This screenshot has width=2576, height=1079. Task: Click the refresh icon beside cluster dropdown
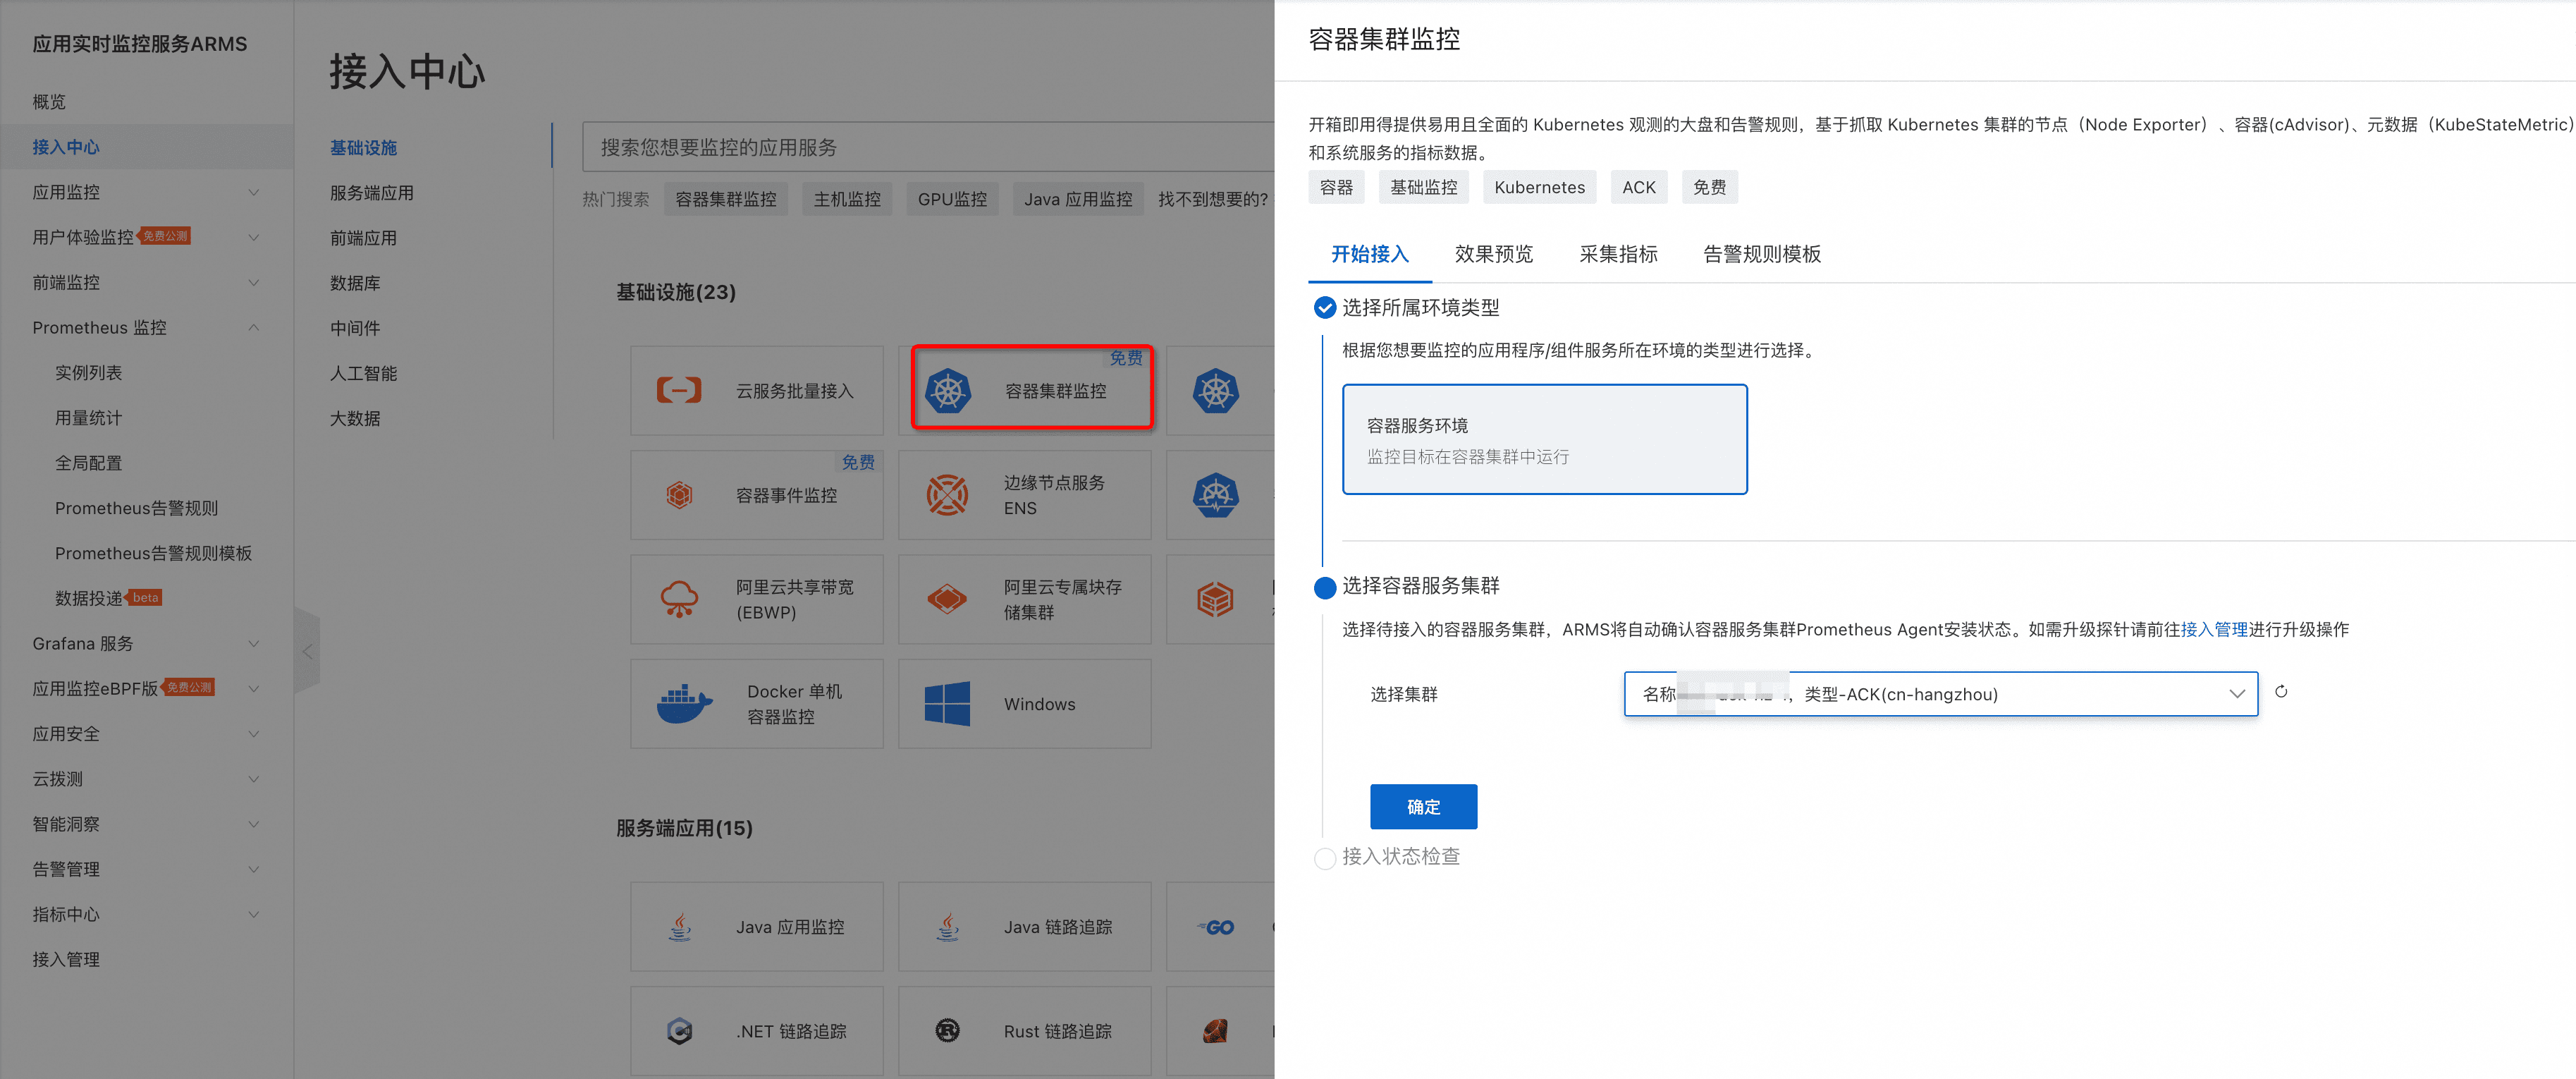(2281, 691)
